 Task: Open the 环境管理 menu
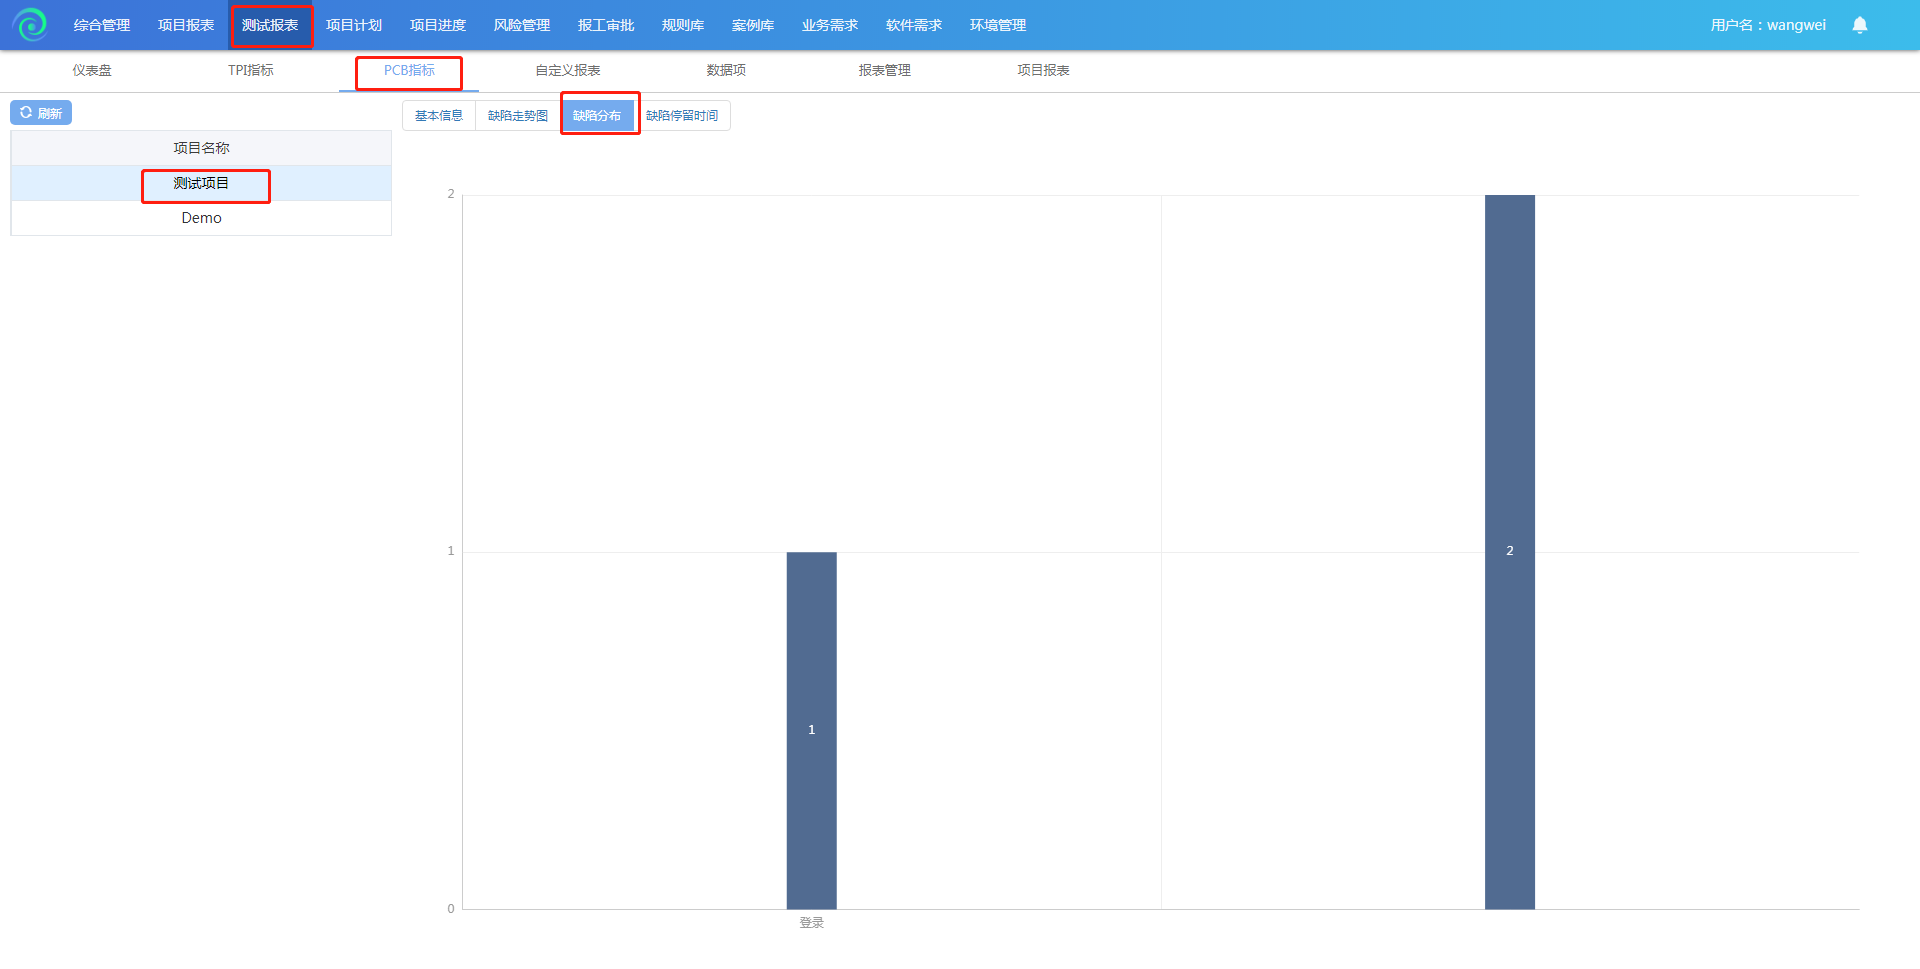(x=998, y=25)
